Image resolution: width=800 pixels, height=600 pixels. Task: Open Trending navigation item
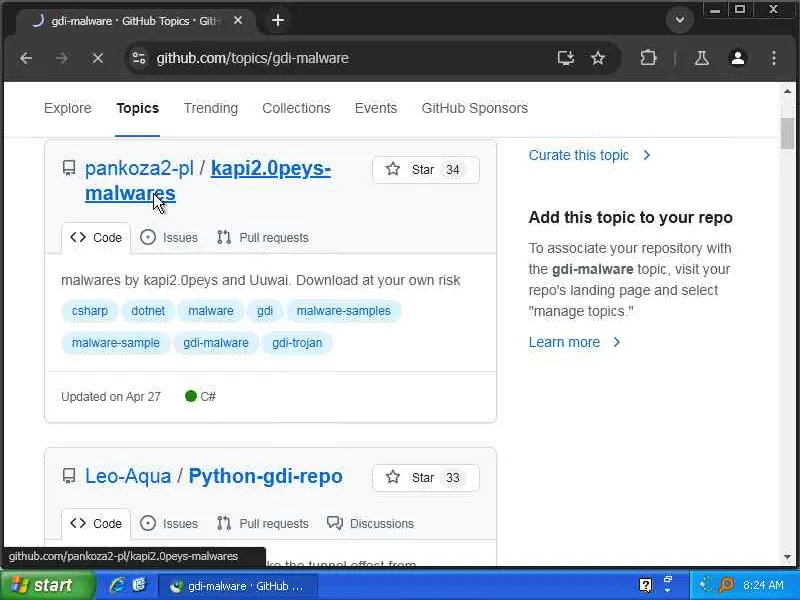coord(211,108)
